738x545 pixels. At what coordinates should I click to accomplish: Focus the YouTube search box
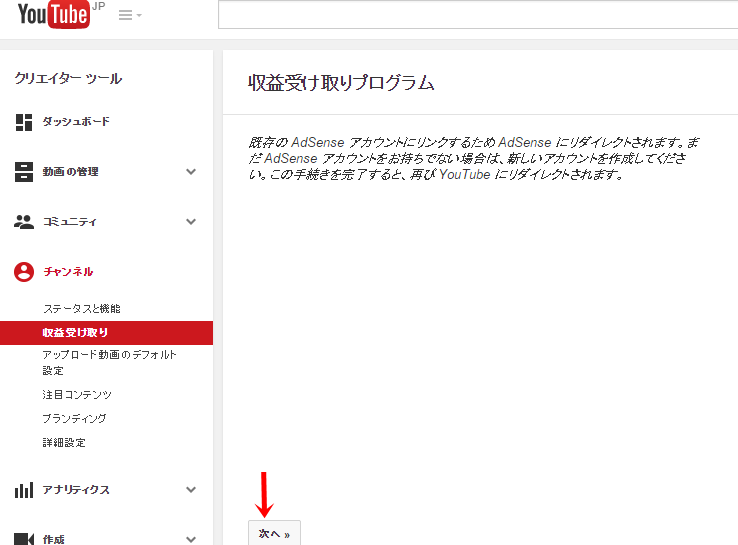478,15
